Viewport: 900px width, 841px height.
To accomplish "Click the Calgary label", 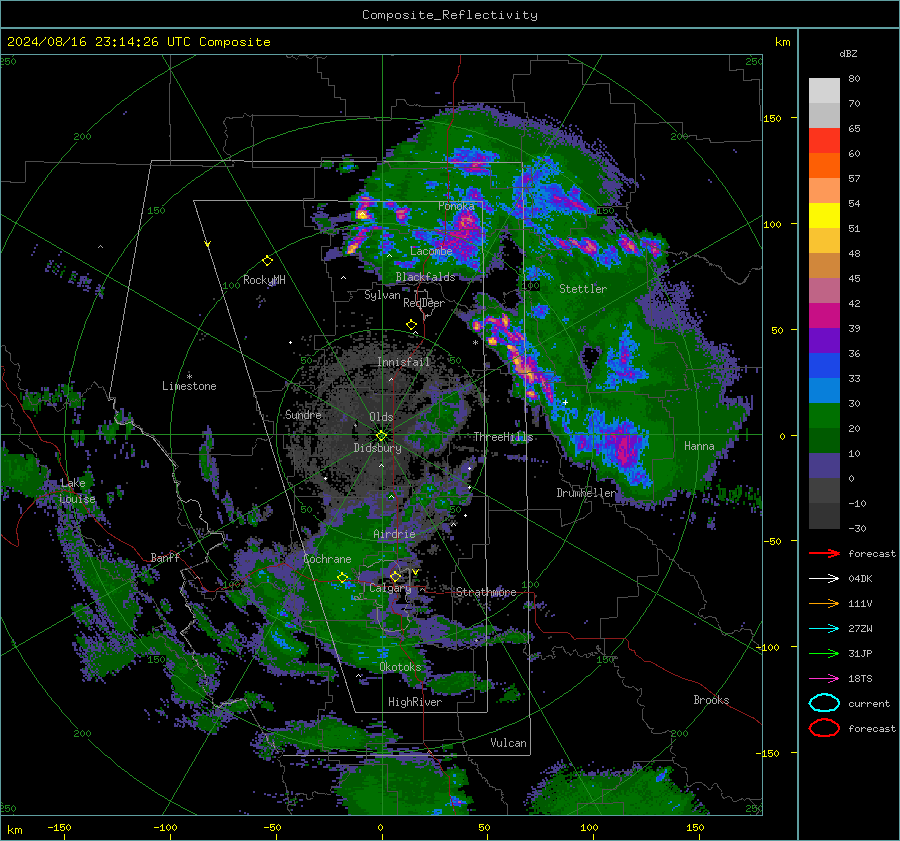I will coord(390,588).
